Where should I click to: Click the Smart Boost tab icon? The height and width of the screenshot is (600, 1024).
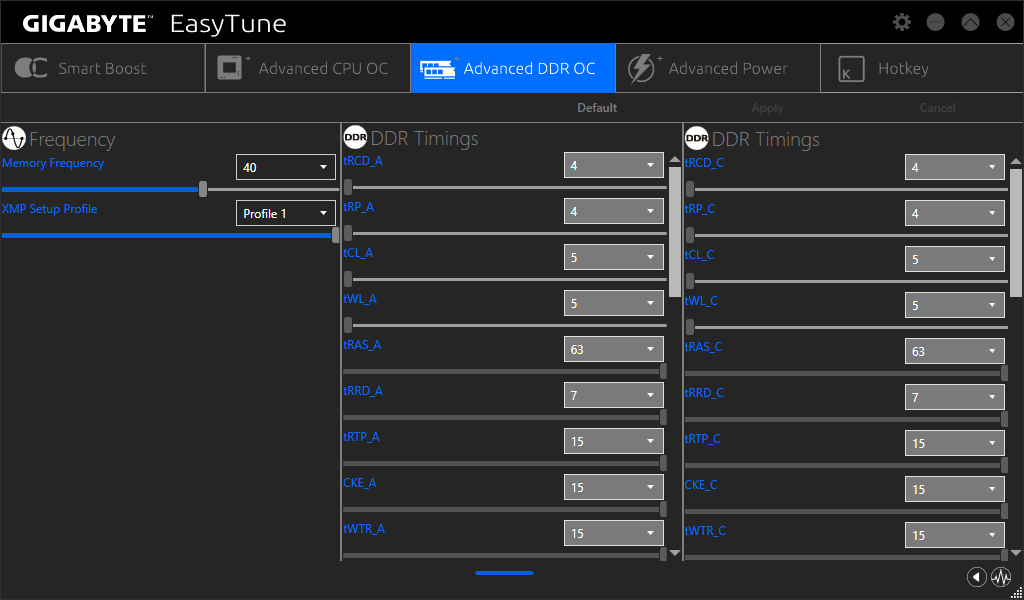click(31, 68)
